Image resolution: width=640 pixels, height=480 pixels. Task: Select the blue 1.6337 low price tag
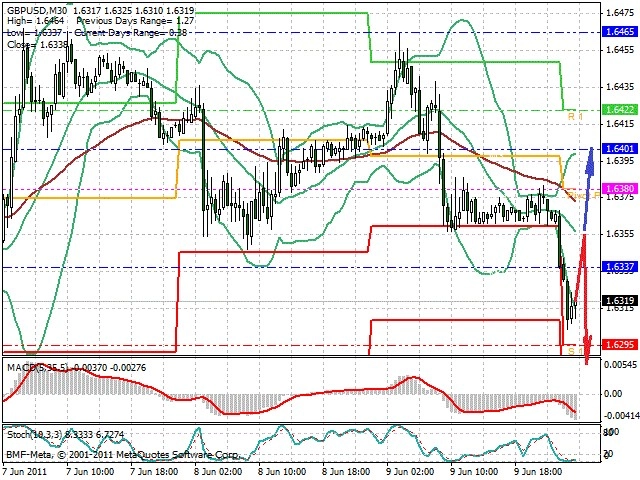click(x=620, y=267)
